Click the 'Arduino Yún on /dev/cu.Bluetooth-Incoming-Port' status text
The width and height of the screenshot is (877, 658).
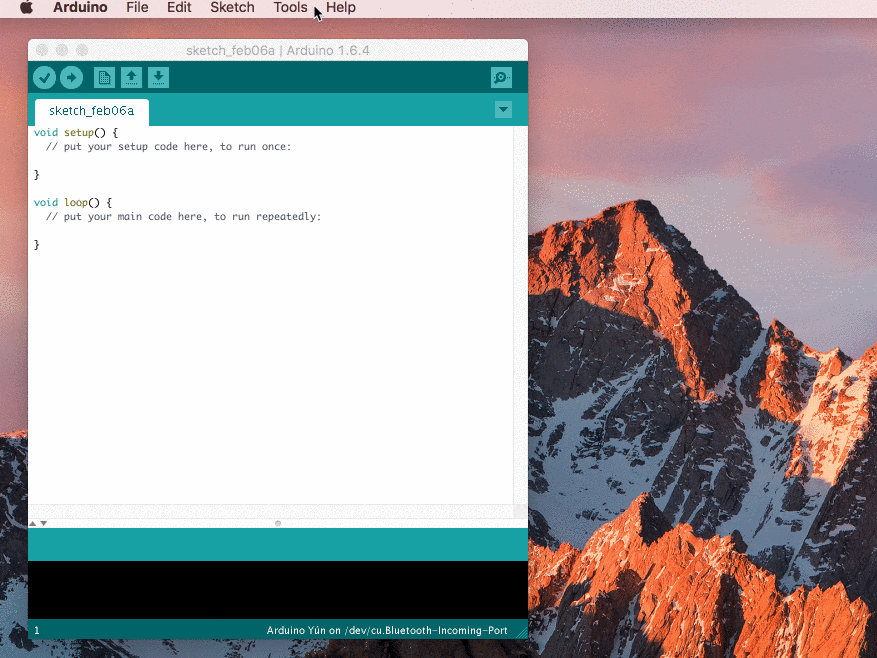coord(387,631)
